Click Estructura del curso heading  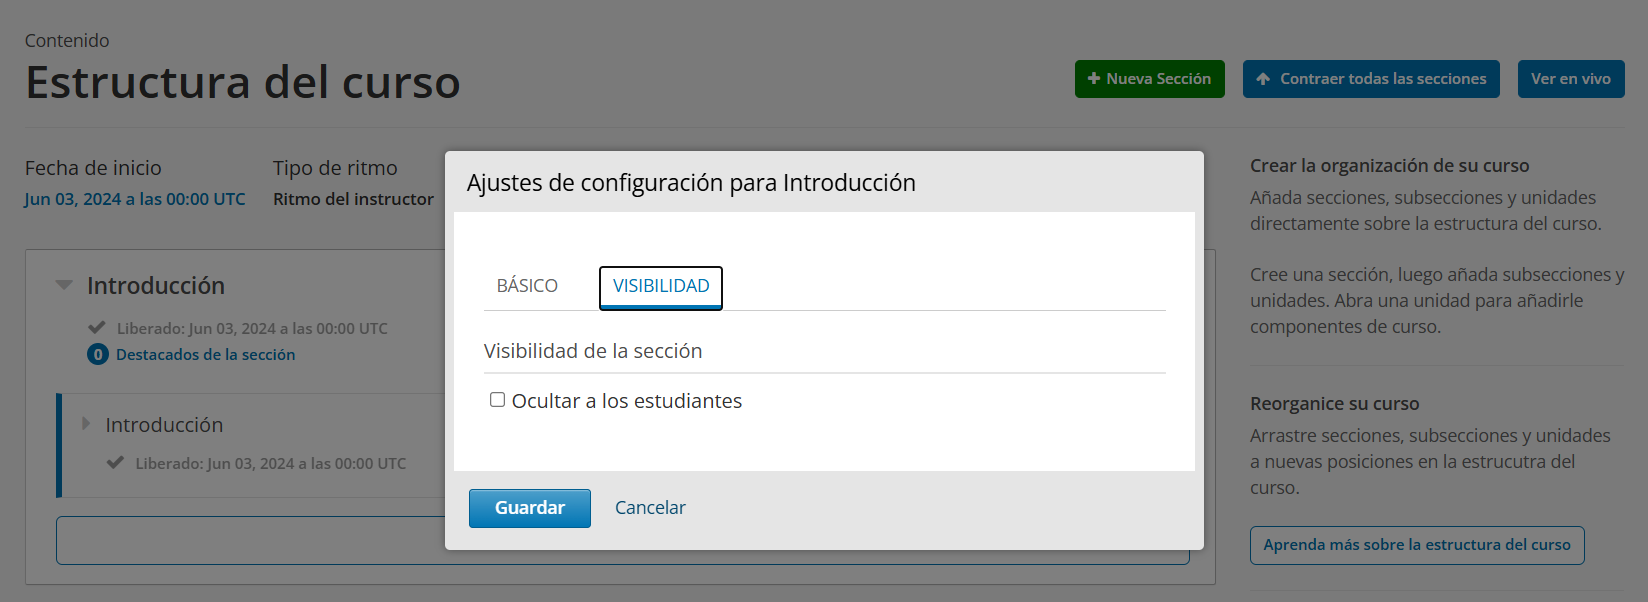pos(243,82)
